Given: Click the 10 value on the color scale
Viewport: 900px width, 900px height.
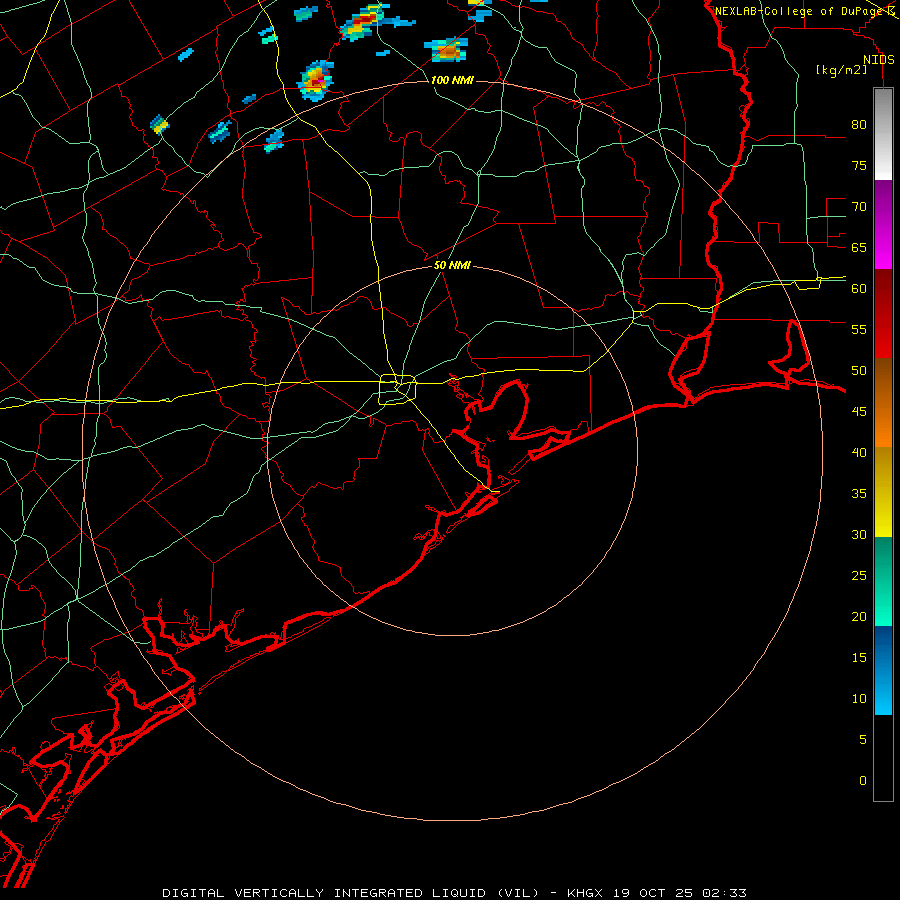Looking at the screenshot, I should tap(859, 699).
